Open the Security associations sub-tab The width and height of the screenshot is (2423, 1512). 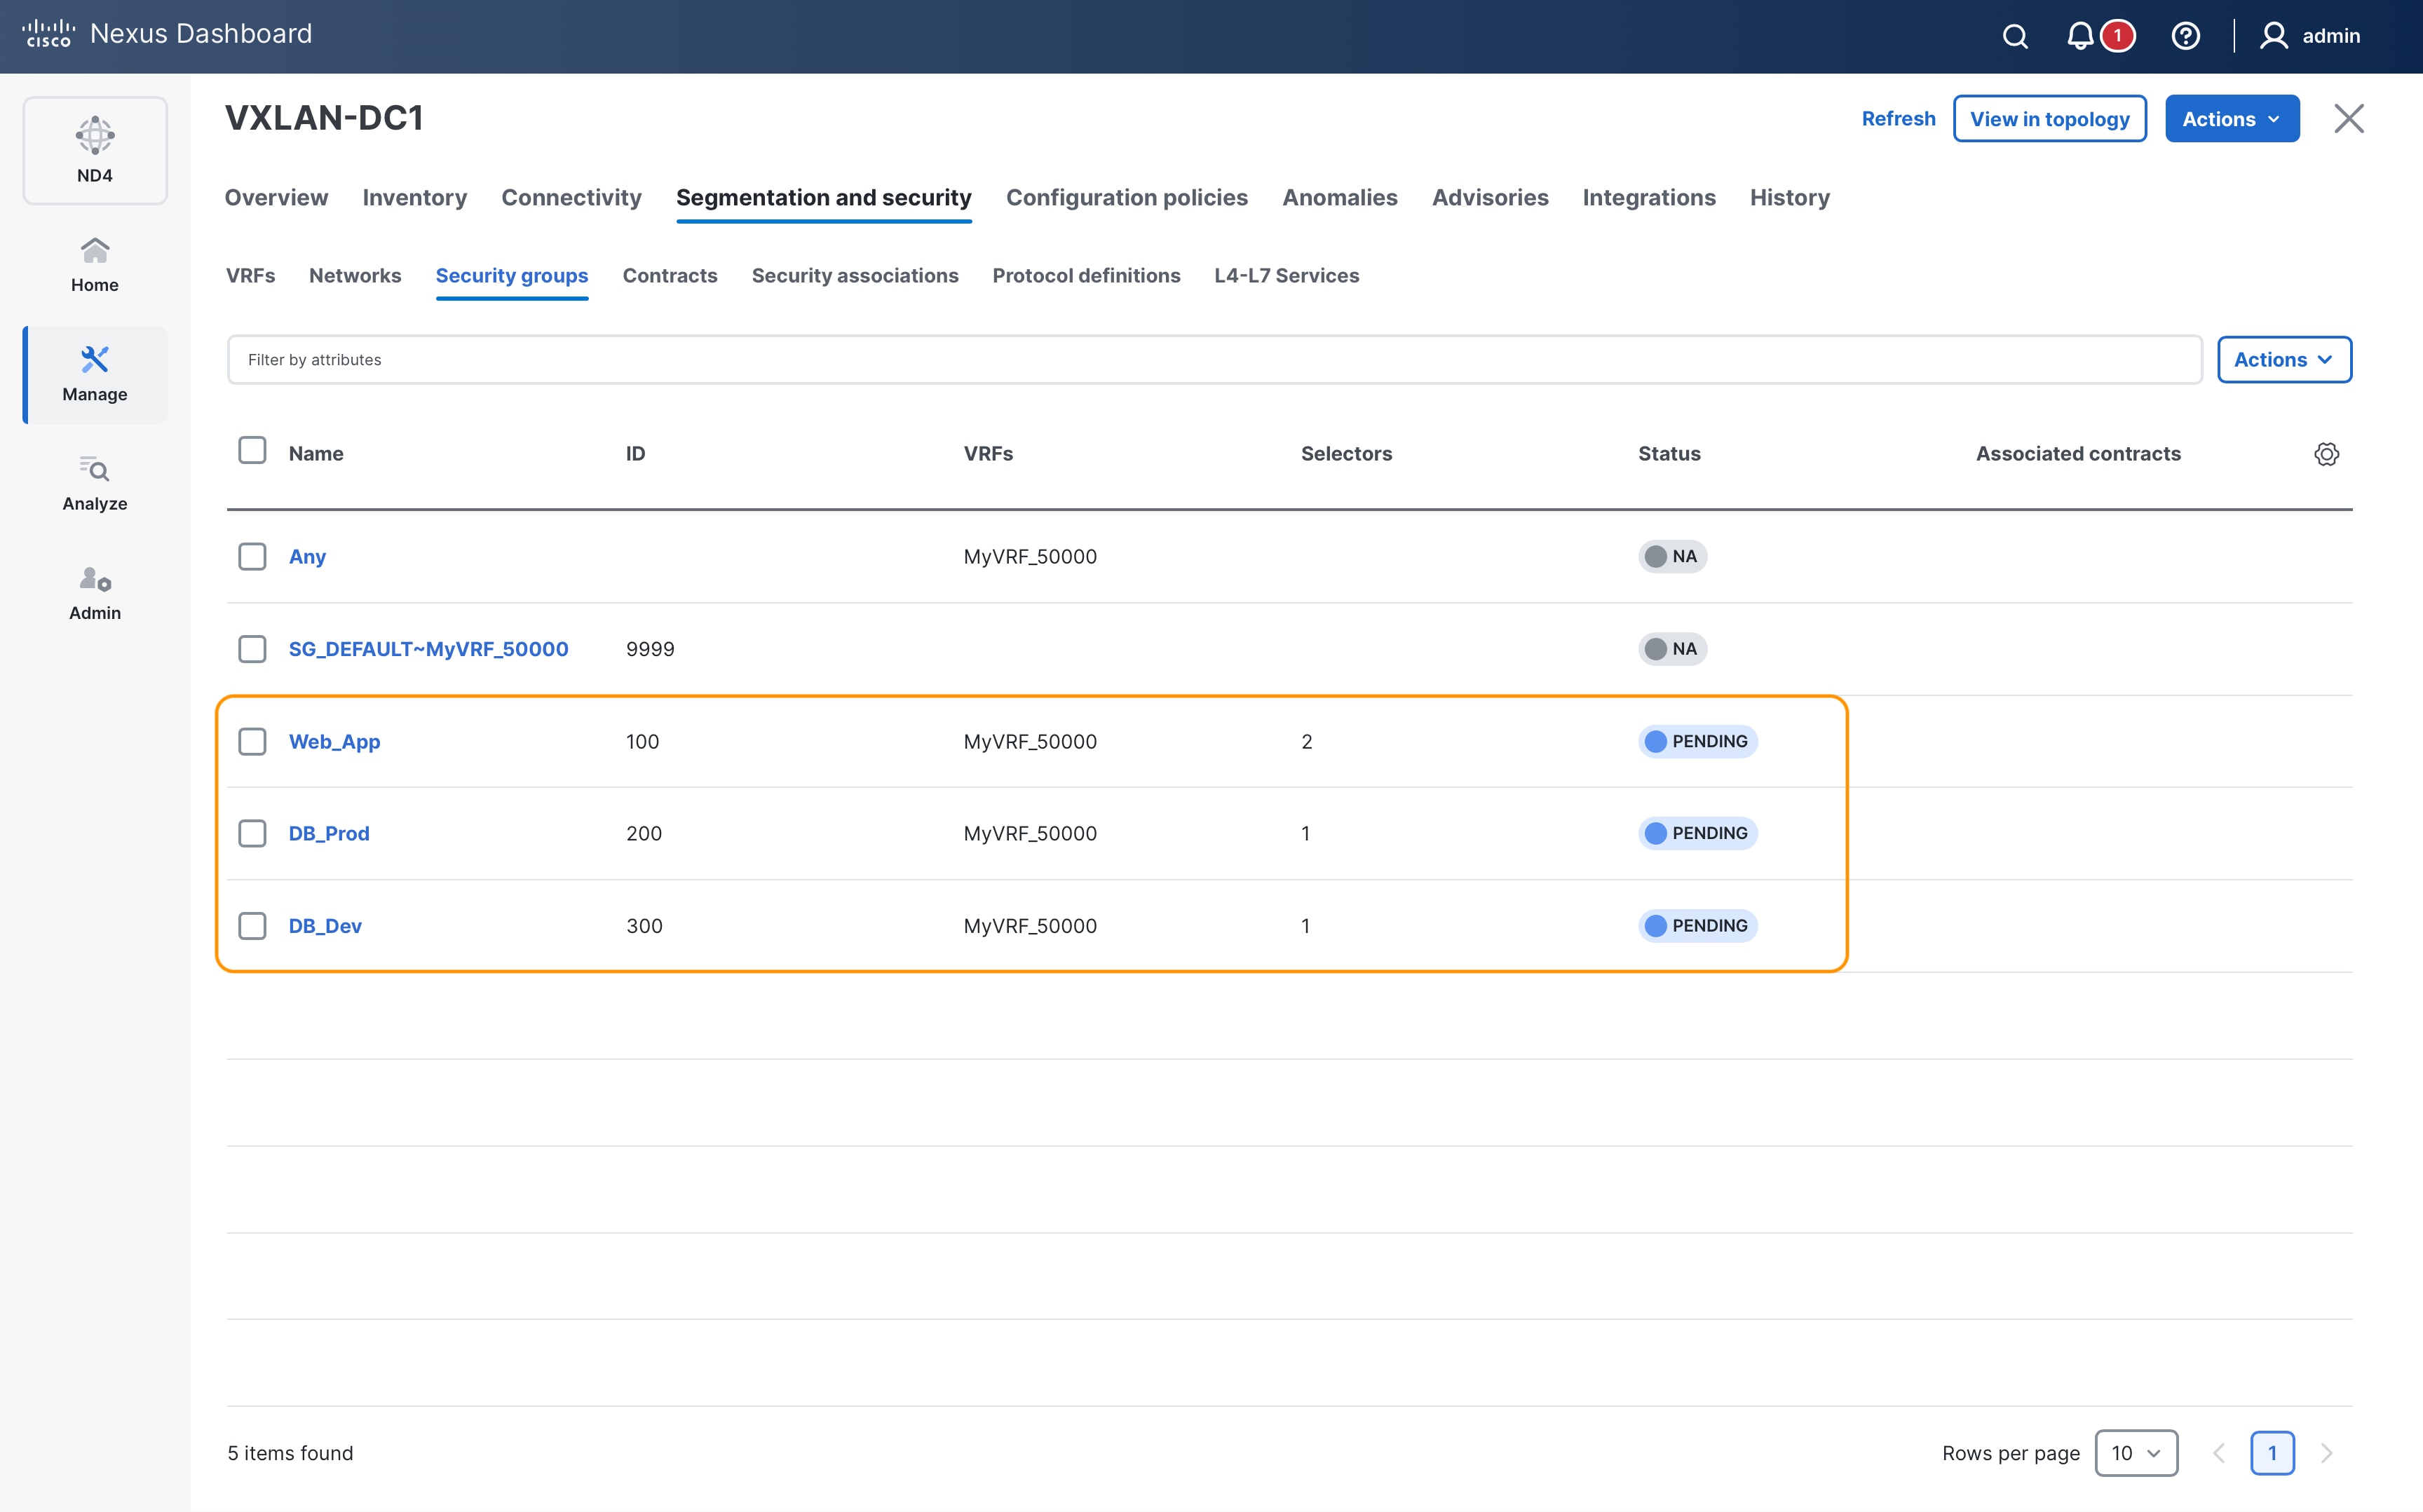click(x=854, y=275)
